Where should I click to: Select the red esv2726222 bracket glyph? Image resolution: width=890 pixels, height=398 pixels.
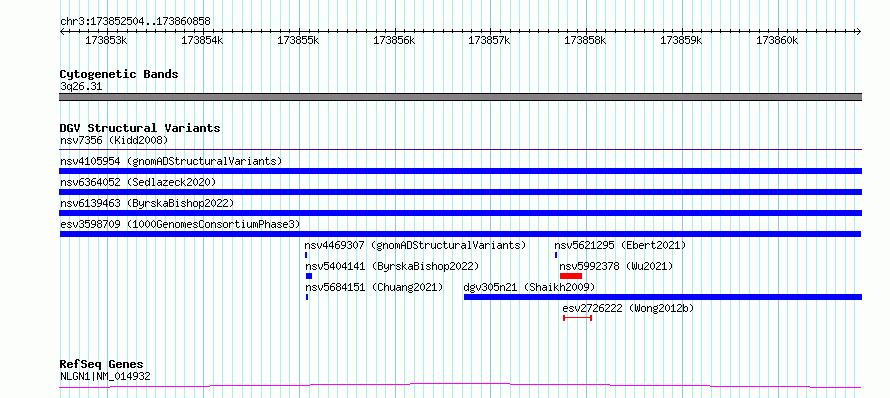click(x=578, y=318)
